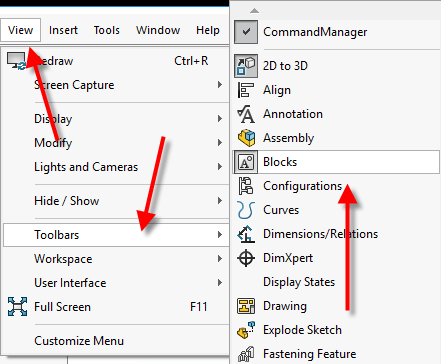The image size is (441, 364).
Task: Toggle the Annotation toolbar icon
Action: tap(246, 114)
